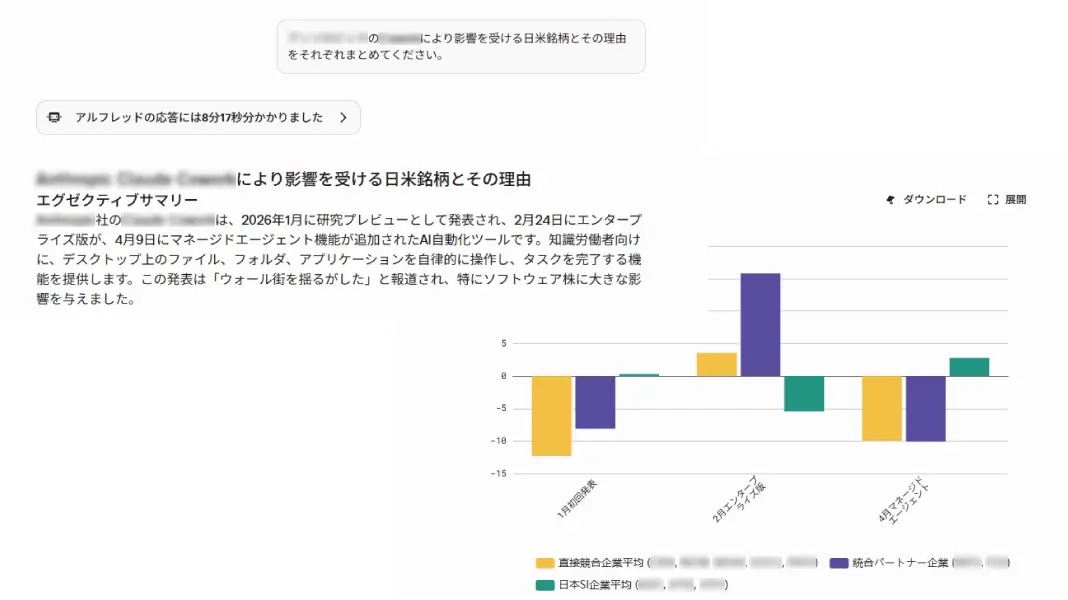
Task: Click the 展開 expand button
Action: (x=1007, y=200)
